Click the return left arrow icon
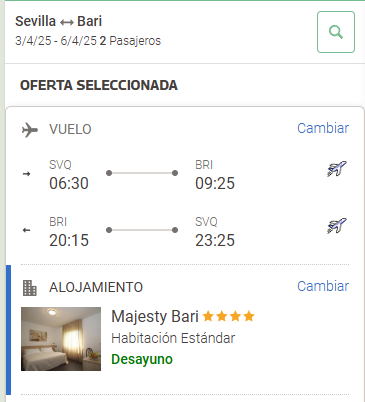The width and height of the screenshot is (365, 402). 27,230
